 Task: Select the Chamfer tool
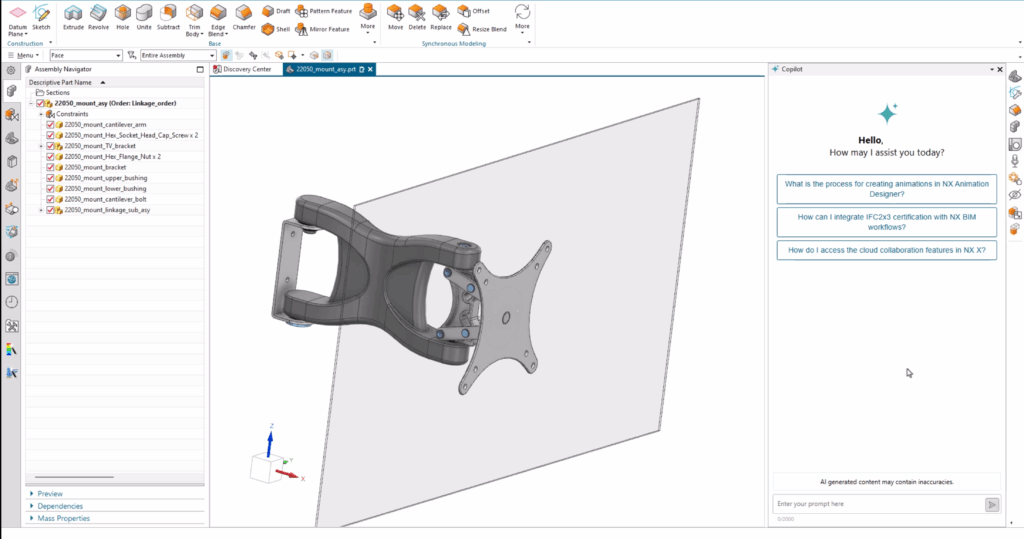coord(244,17)
